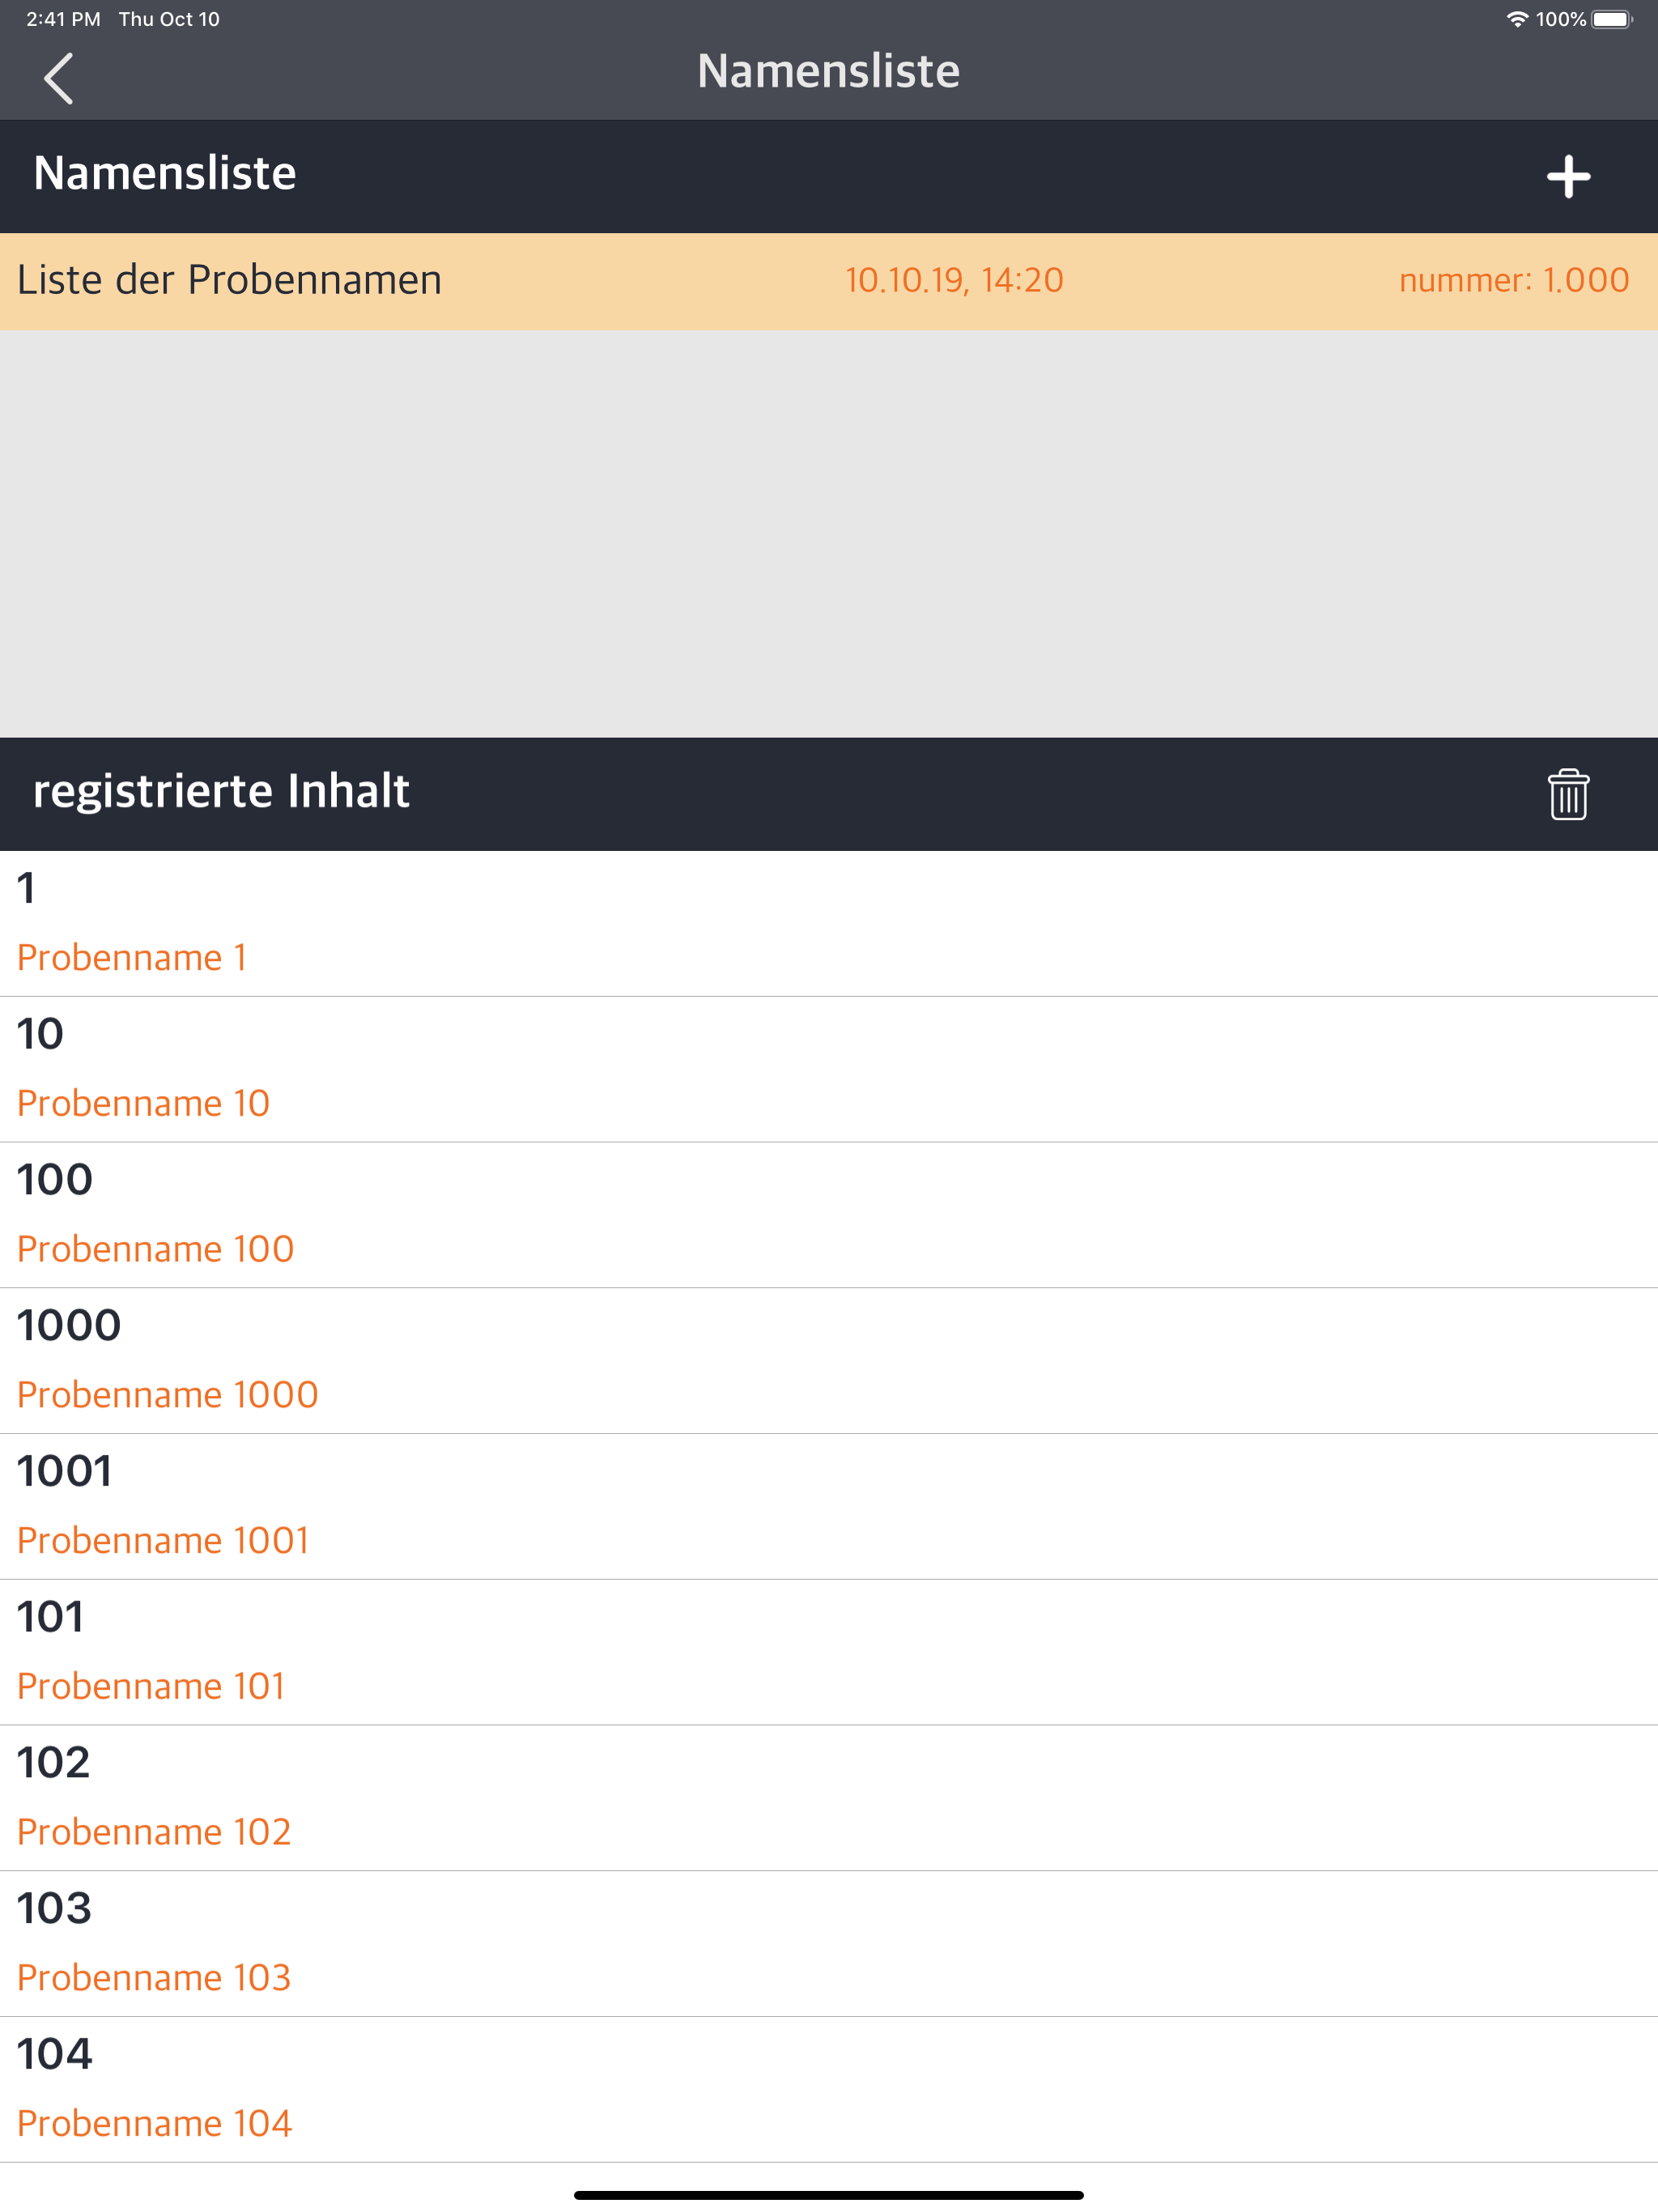This screenshot has height=2212, width=1658.
Task: Open entry Probenname 1001
Action: (829, 1506)
